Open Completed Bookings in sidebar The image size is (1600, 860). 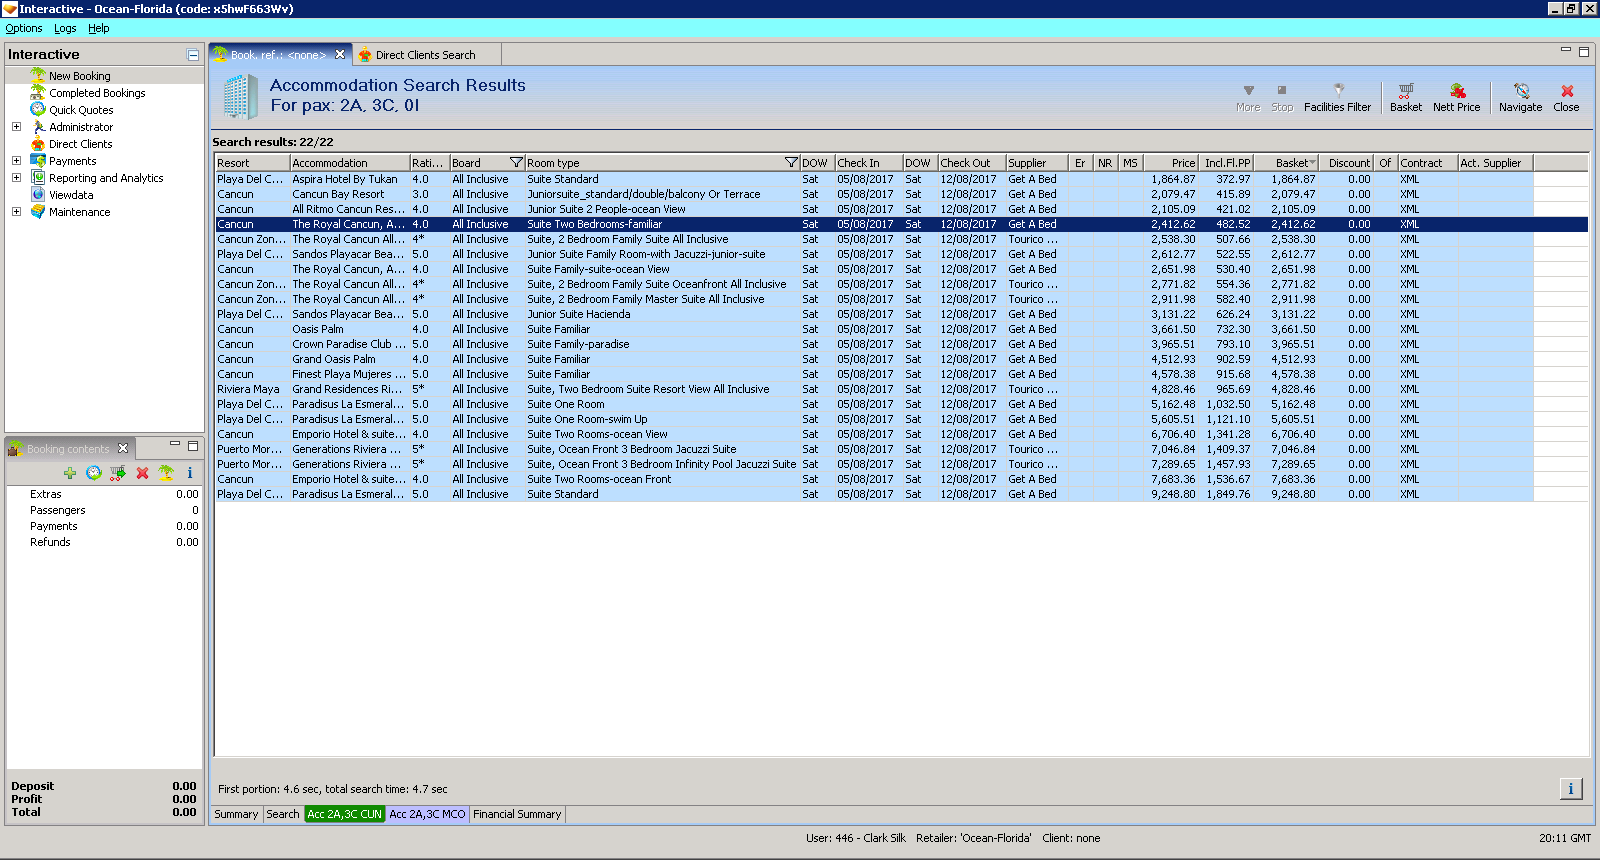(x=97, y=93)
